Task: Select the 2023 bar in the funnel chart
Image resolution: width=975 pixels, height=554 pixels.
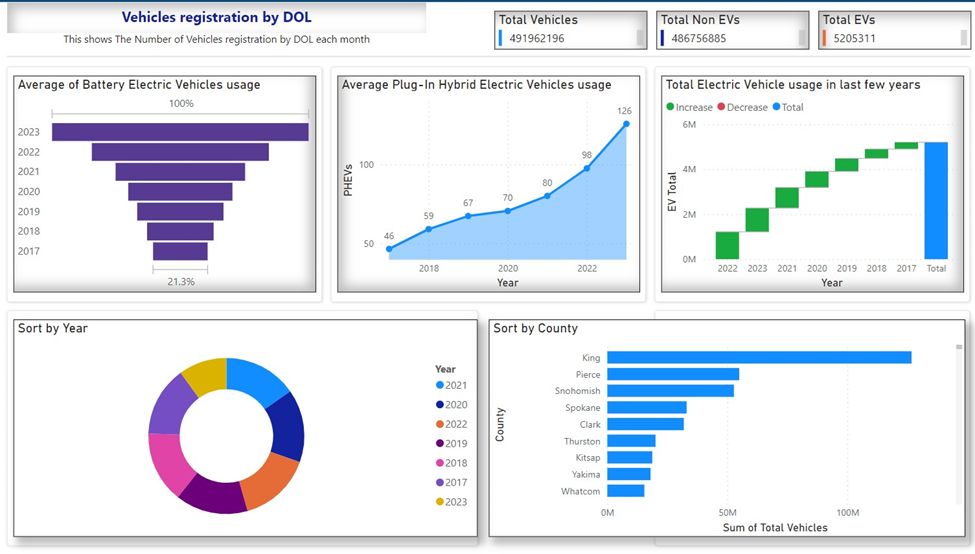Action: coord(180,132)
